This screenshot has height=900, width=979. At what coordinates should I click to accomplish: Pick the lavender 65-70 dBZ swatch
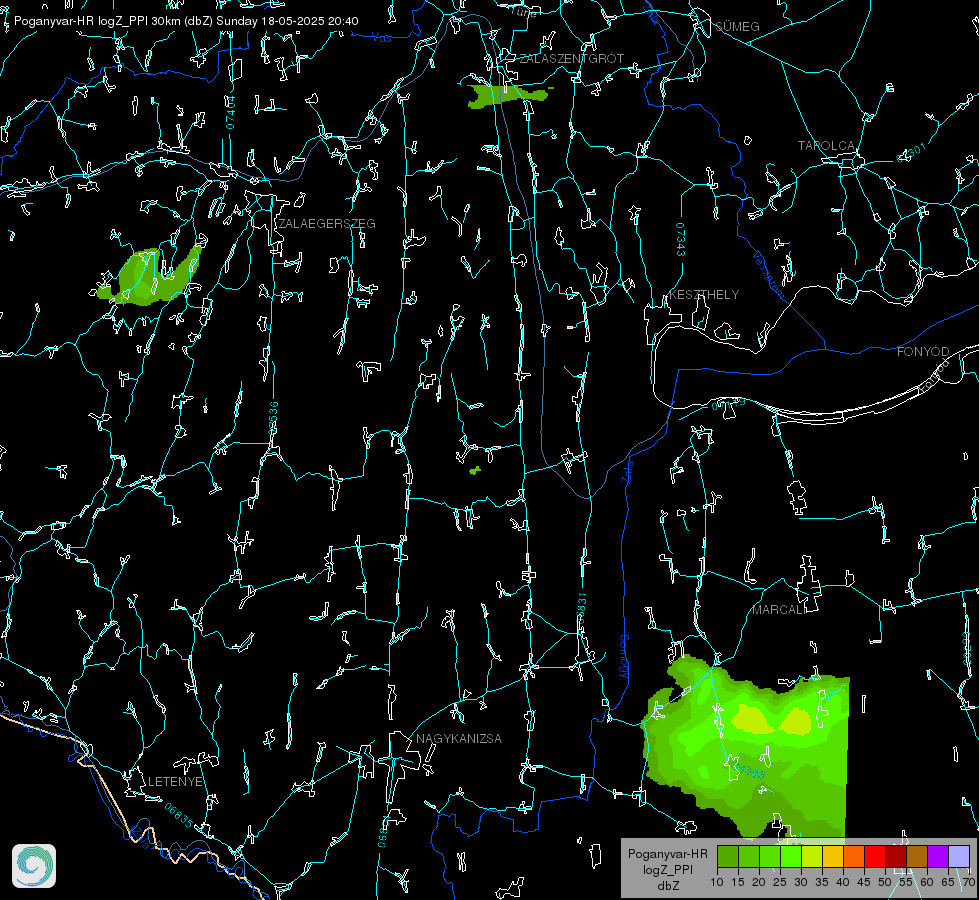(x=959, y=856)
